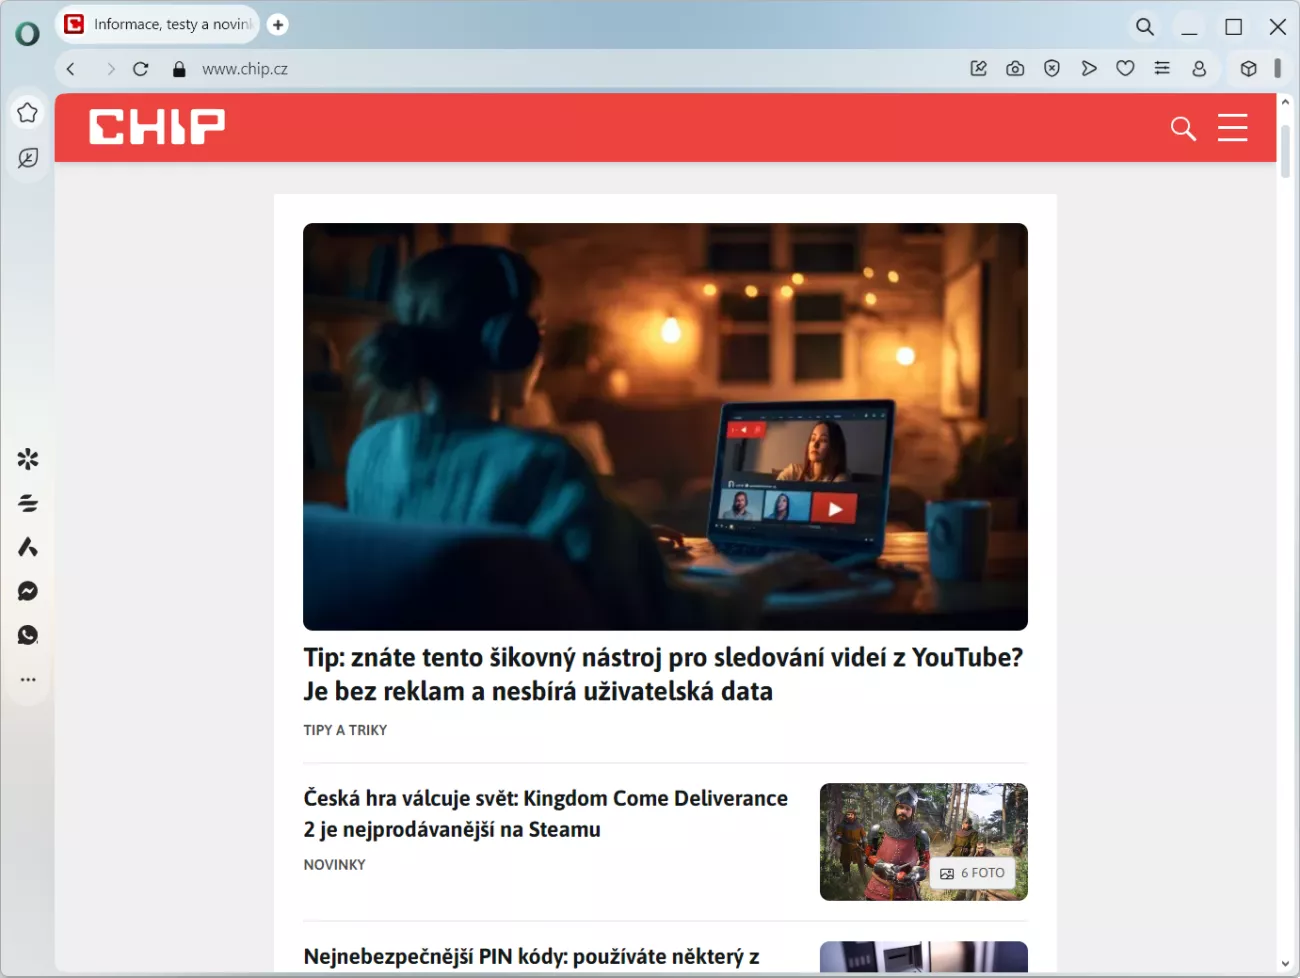Screen dimensions: 1300x978
Task: Open the Extensions cube icon
Action: (1248, 69)
